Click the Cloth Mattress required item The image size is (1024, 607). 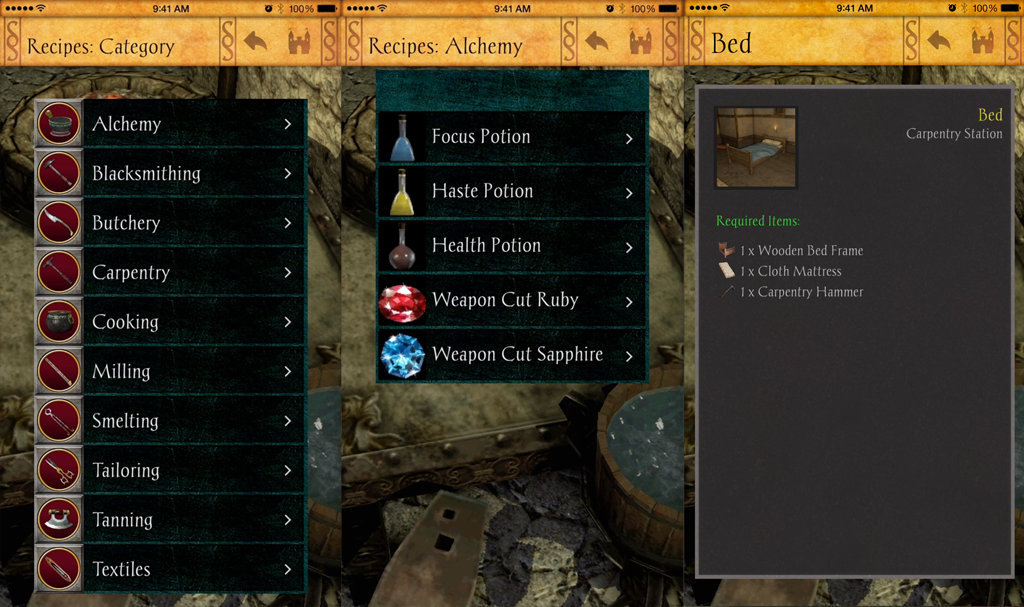pos(780,271)
